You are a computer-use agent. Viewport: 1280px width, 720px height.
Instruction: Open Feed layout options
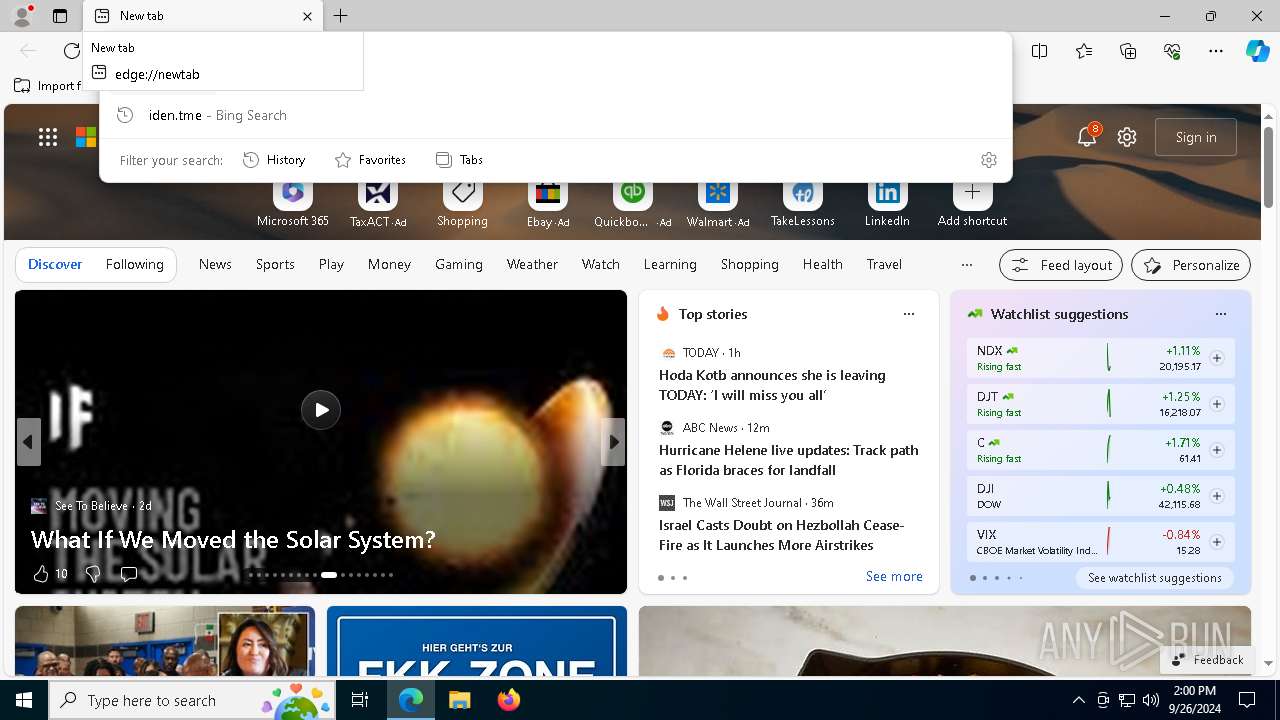point(1061,265)
